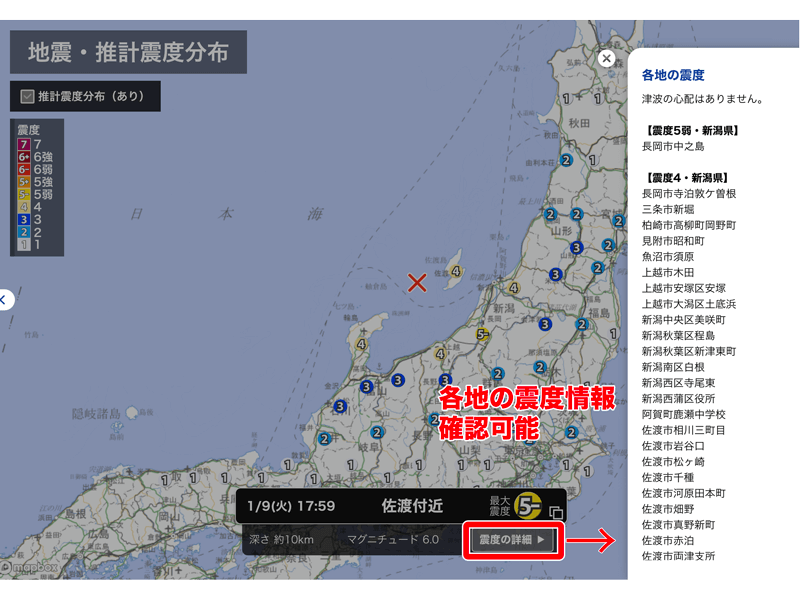The image size is (800, 600).
Task: Click the 震度 7 legend swatch
Action: (23, 145)
